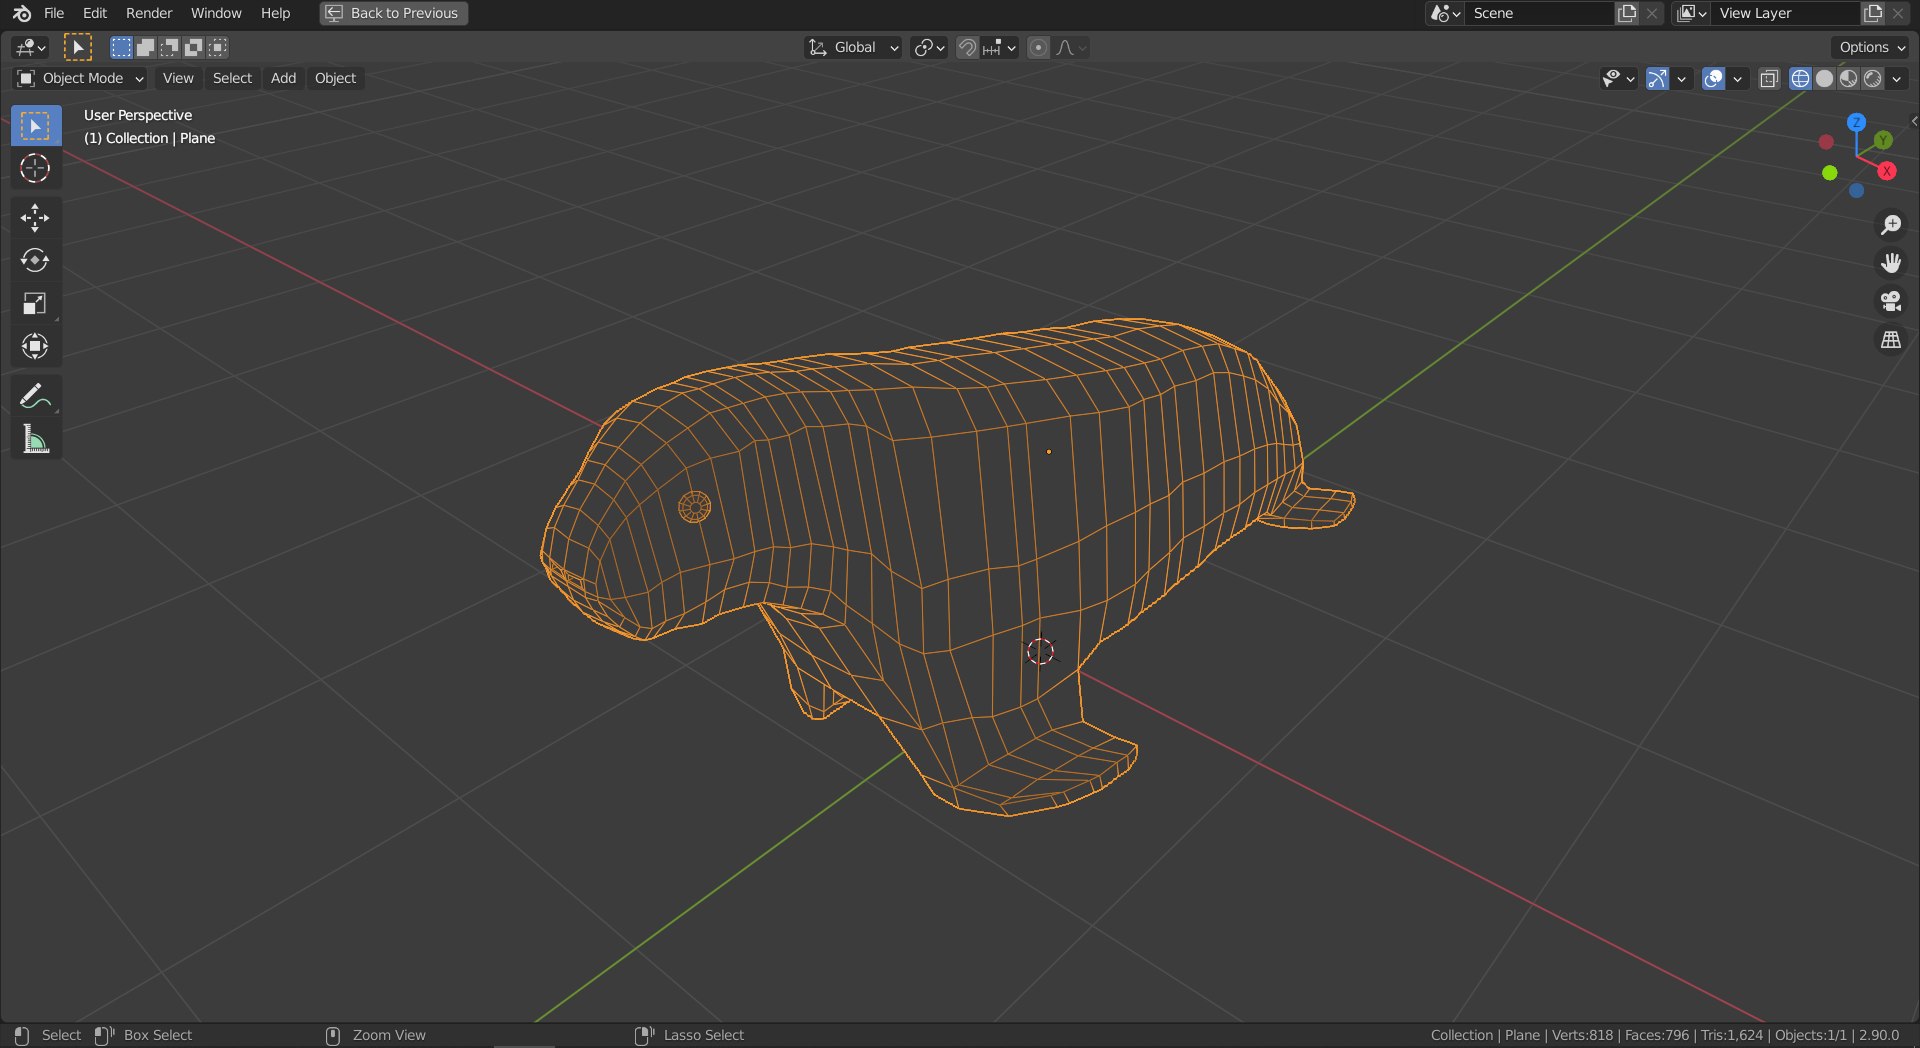The width and height of the screenshot is (1920, 1048).
Task: Open the viewport Select menu
Action: point(232,78)
